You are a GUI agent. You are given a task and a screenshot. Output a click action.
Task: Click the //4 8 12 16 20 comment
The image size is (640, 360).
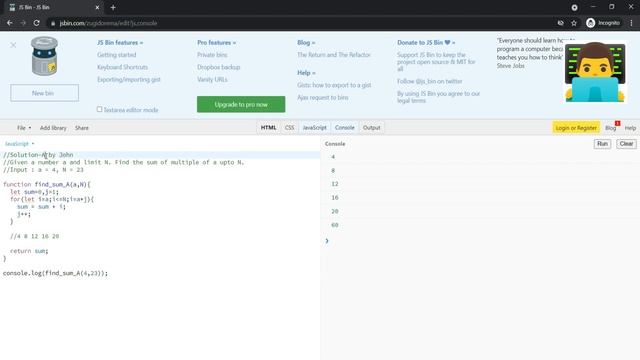click(35, 236)
